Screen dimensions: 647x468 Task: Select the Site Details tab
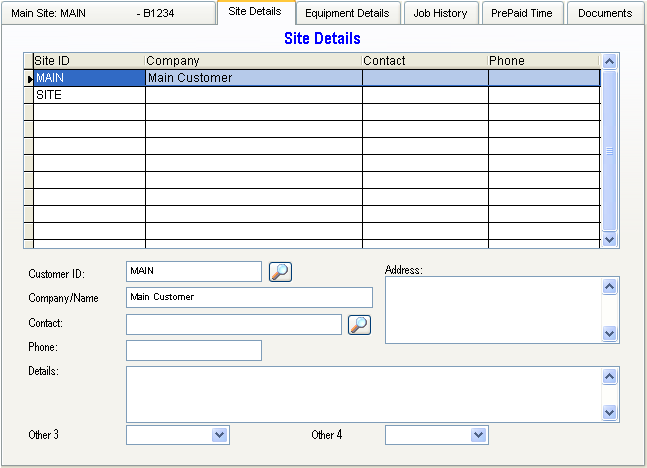pyautogui.click(x=254, y=12)
